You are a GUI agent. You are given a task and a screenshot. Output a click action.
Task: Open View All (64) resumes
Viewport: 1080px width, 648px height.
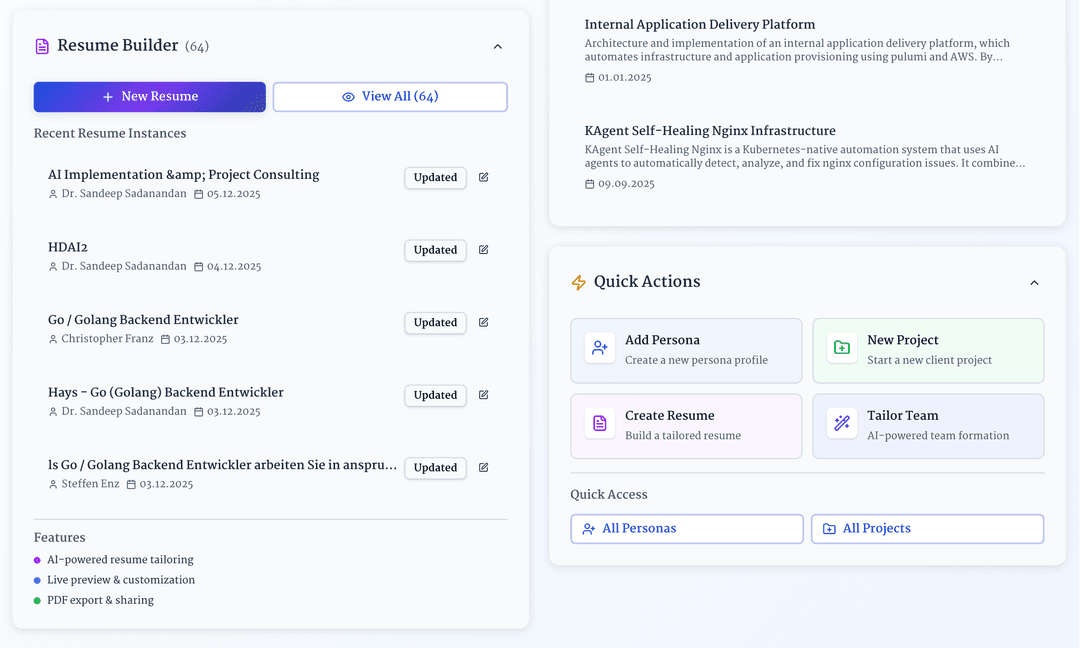point(390,97)
